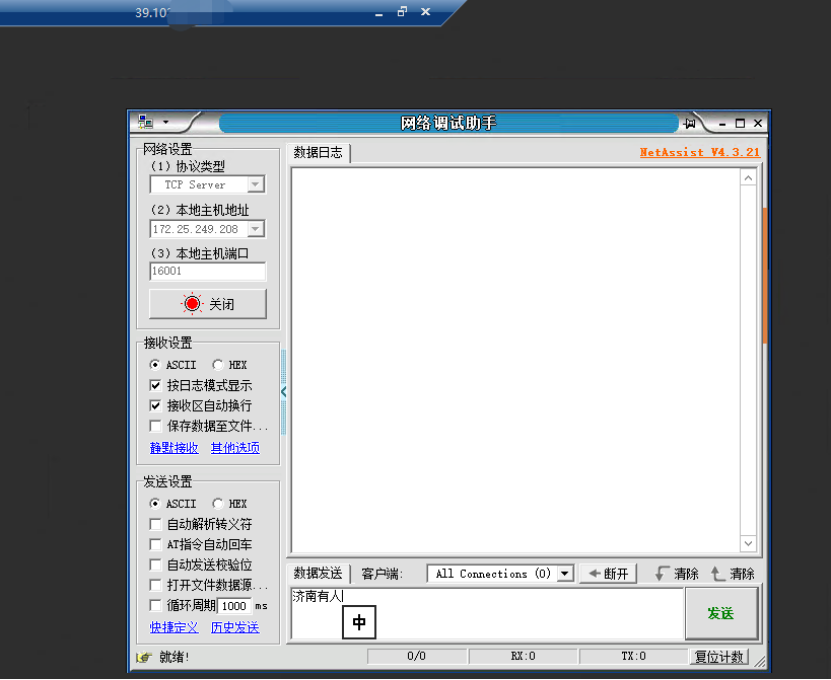Click the 中 input method indicator
The image size is (831, 680).
tap(359, 623)
